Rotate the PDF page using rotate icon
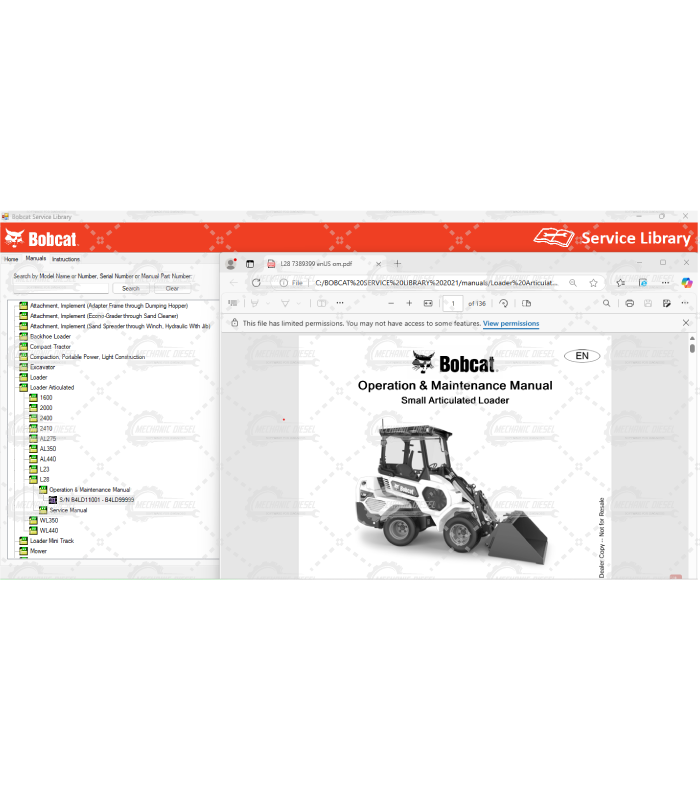The height and width of the screenshot is (800, 700). coord(503,303)
